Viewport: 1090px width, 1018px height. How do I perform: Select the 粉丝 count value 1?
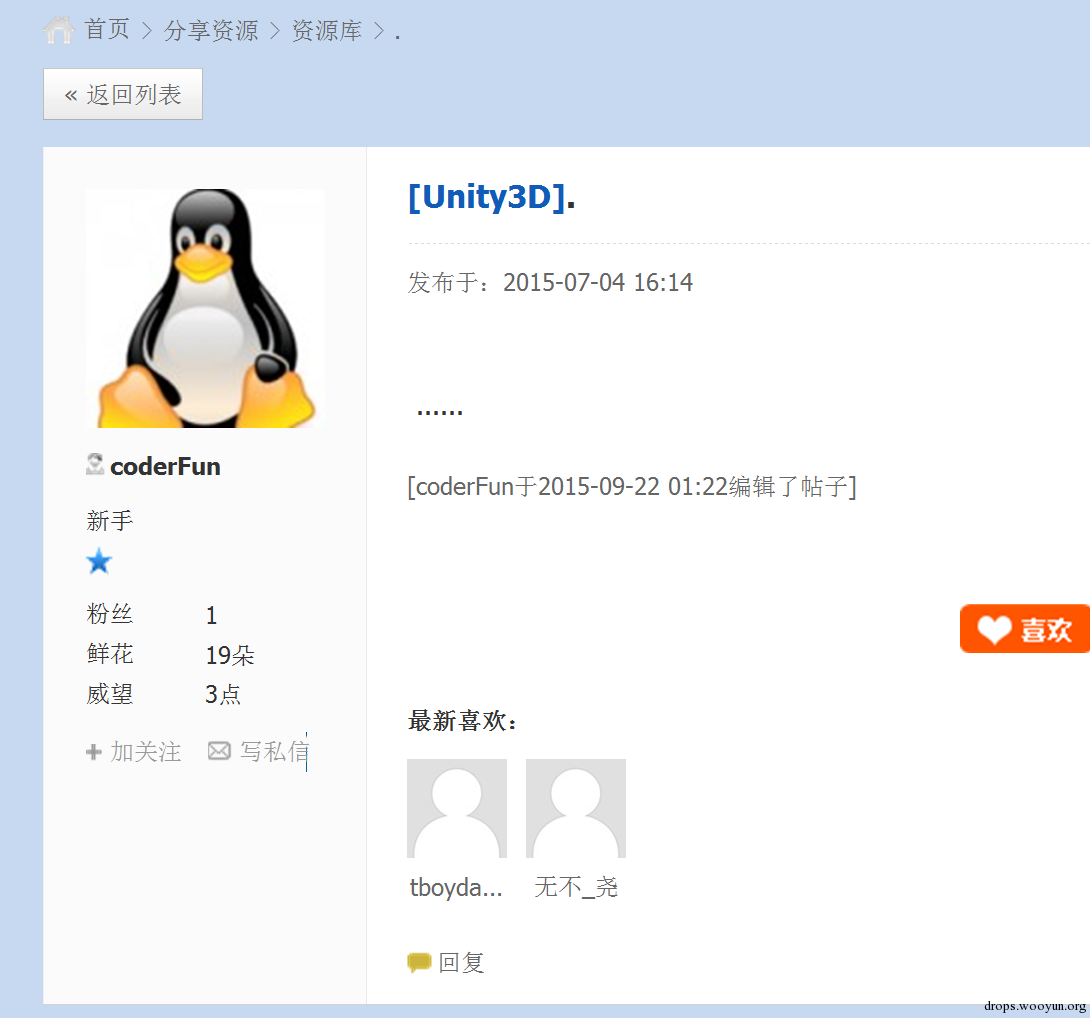[x=211, y=615]
